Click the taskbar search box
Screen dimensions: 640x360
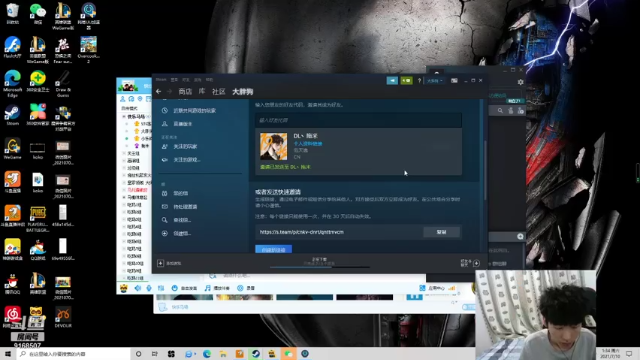[73, 354]
